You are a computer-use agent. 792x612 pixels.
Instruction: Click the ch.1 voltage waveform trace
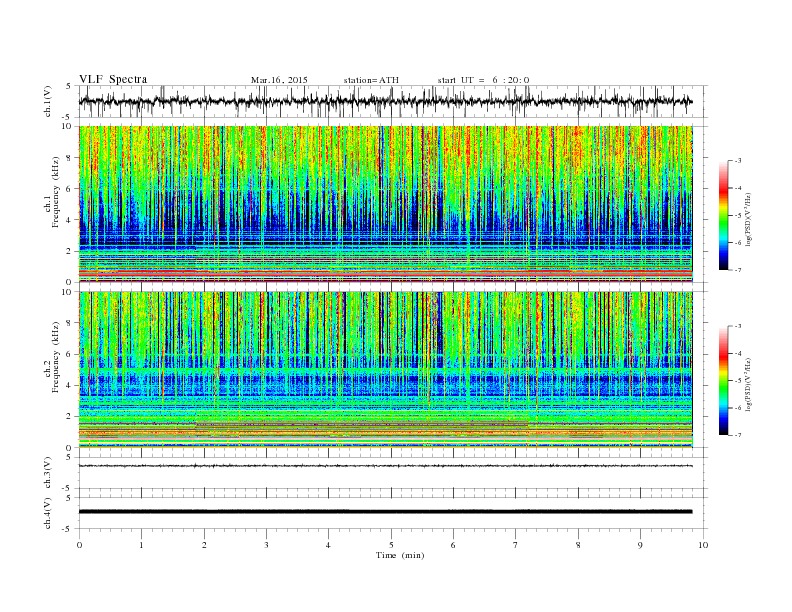click(x=385, y=101)
